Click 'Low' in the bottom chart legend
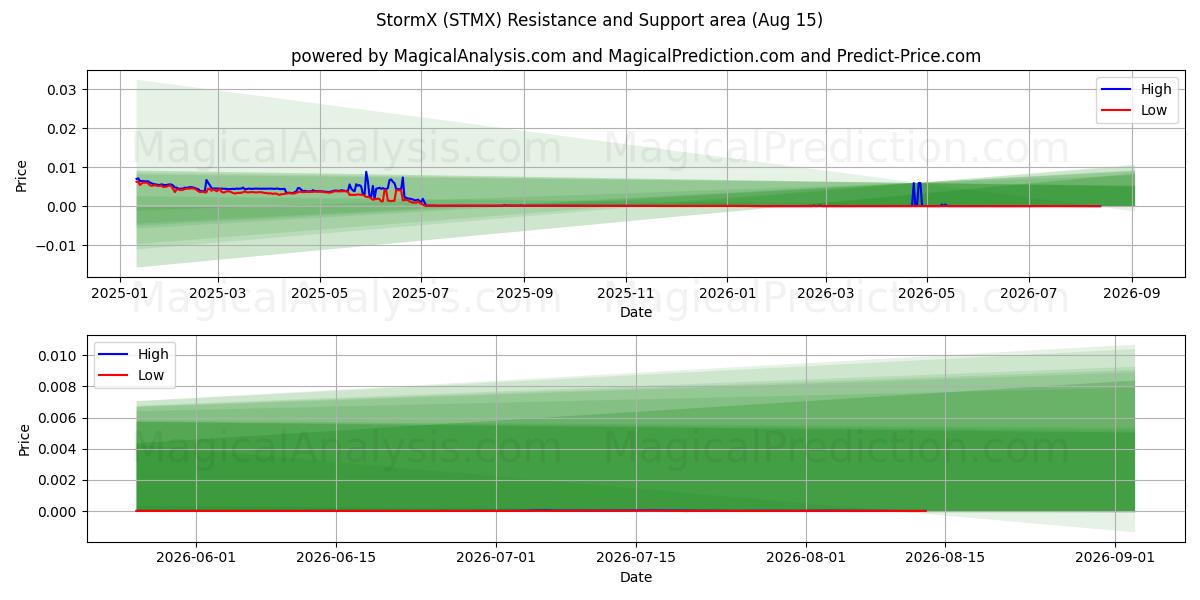The image size is (1200, 600). [151, 375]
